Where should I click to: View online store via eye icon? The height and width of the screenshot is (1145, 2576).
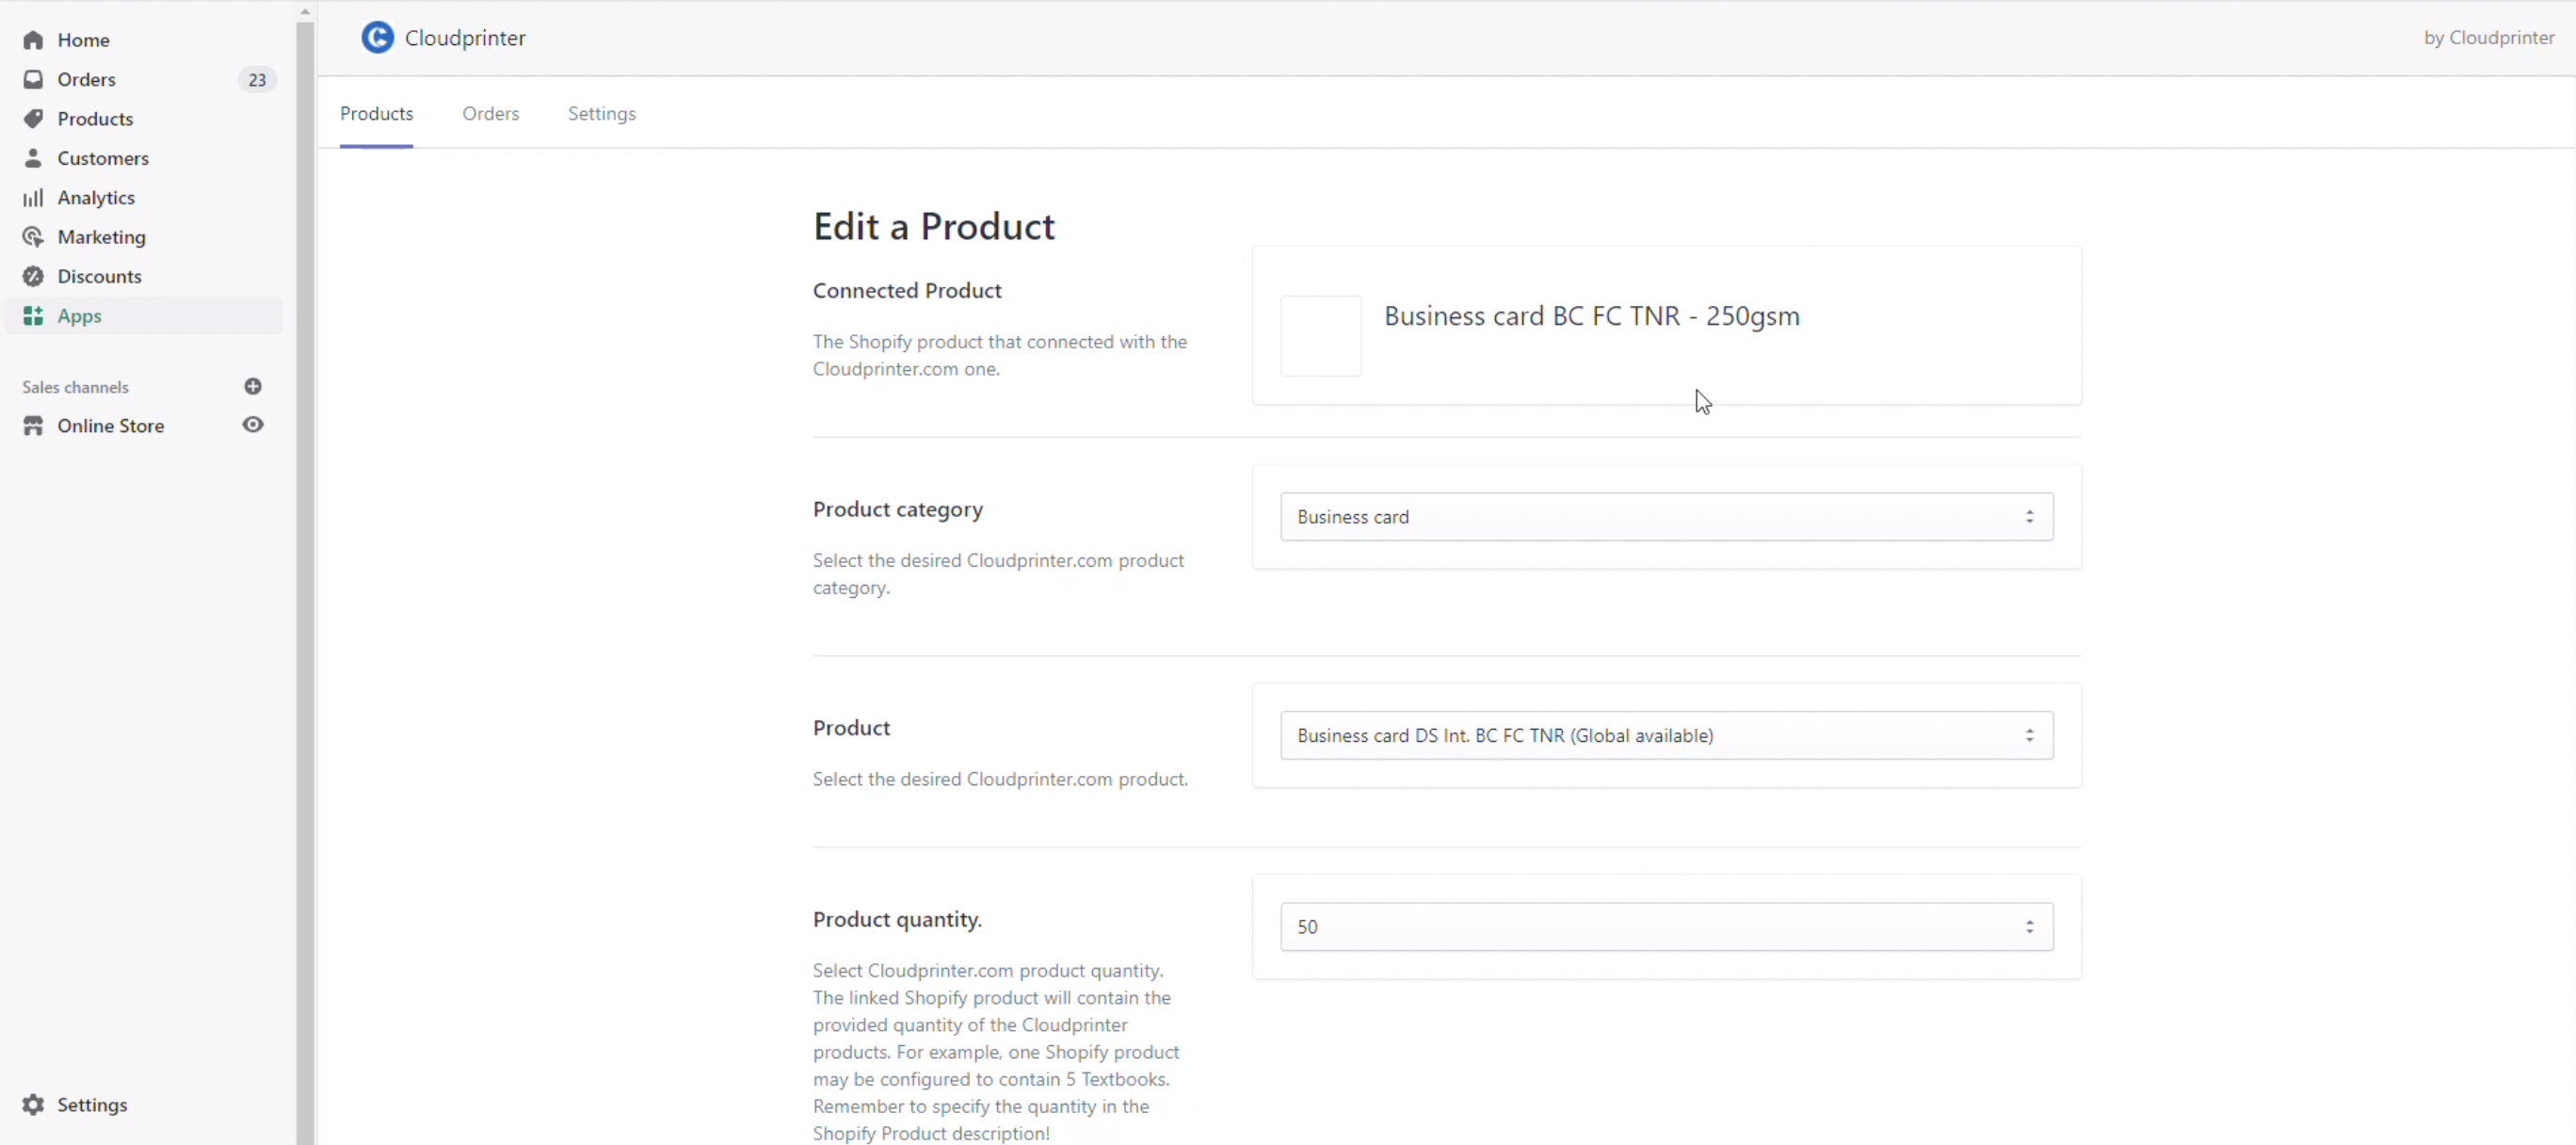[253, 425]
